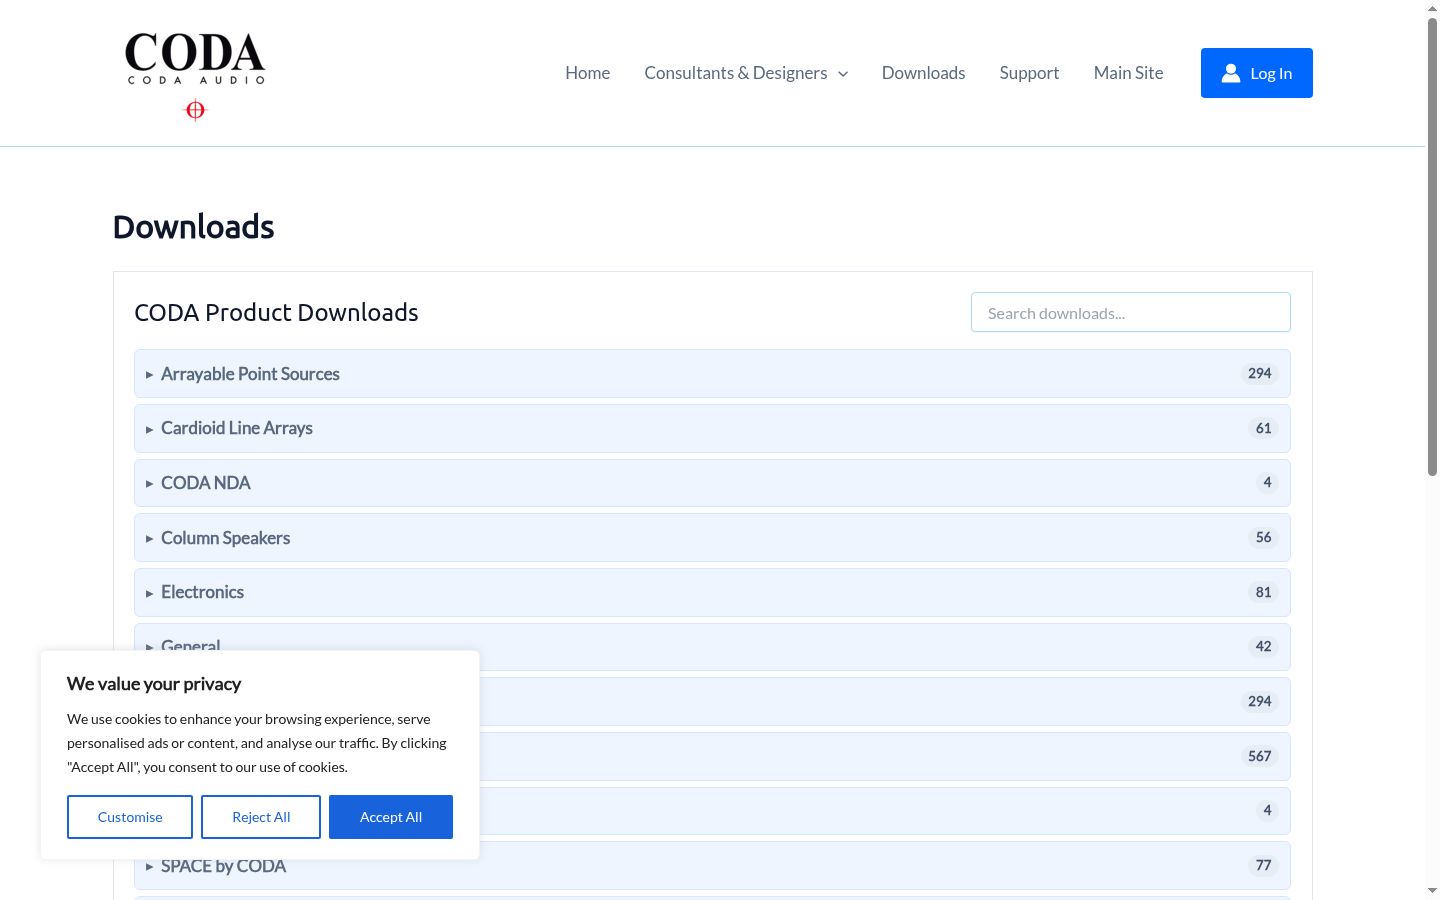Click the chevron next to Consultants & Designers
This screenshot has width=1440, height=900.
click(843, 74)
